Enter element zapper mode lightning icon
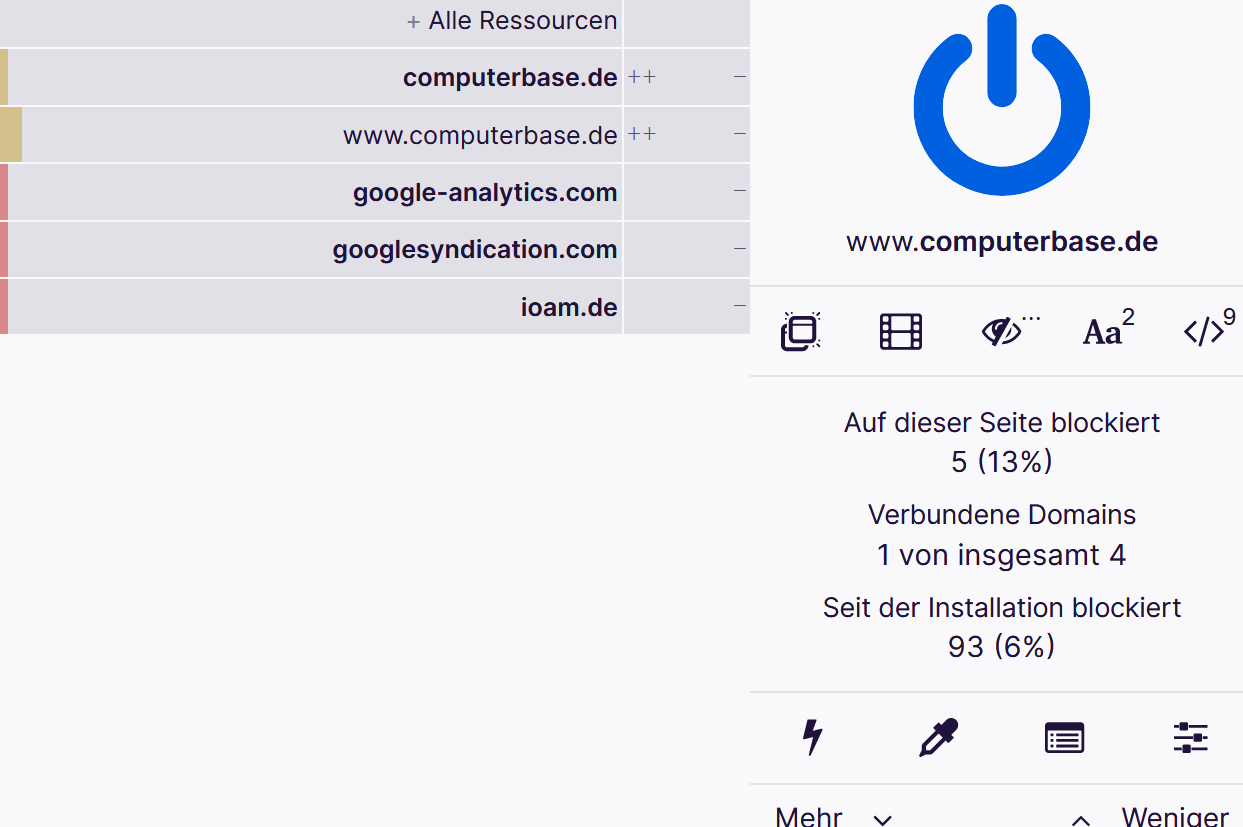This screenshot has height=827, width=1243. pos(813,738)
